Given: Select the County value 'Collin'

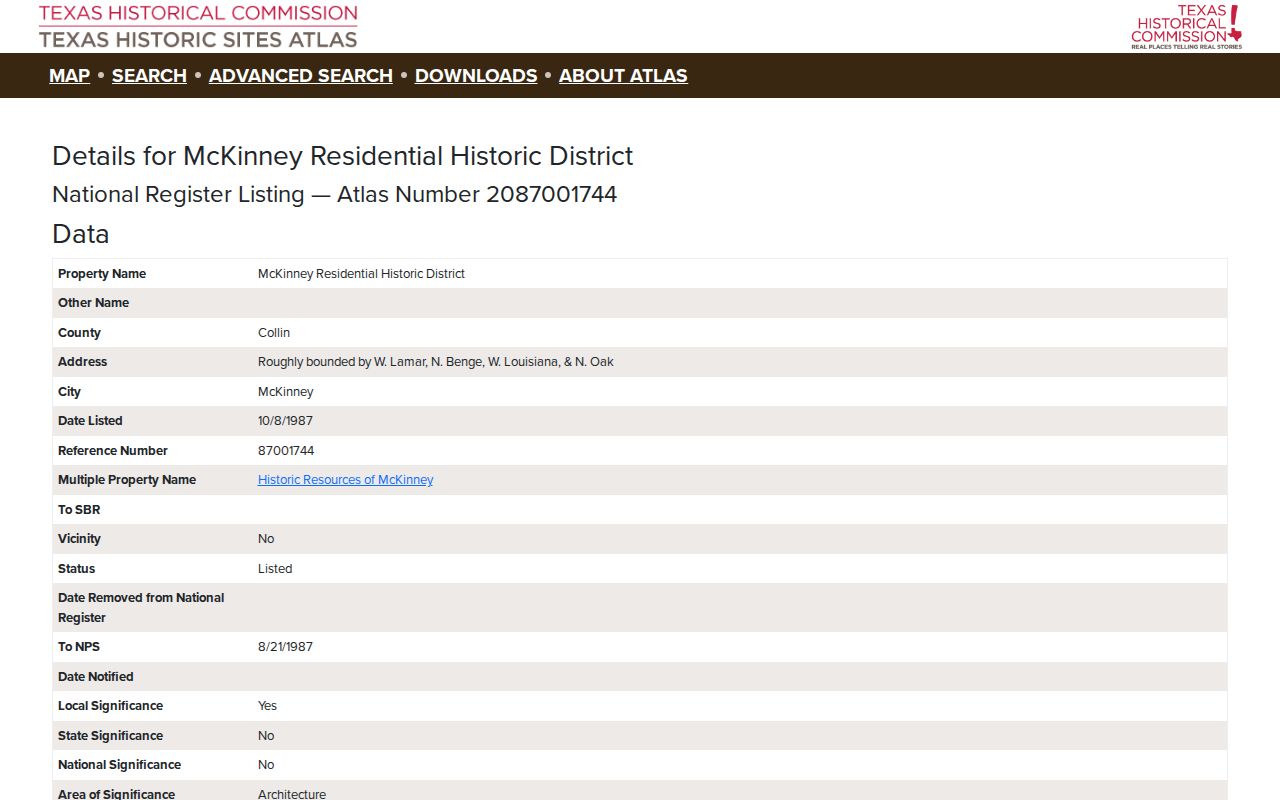Looking at the screenshot, I should click(x=274, y=333).
